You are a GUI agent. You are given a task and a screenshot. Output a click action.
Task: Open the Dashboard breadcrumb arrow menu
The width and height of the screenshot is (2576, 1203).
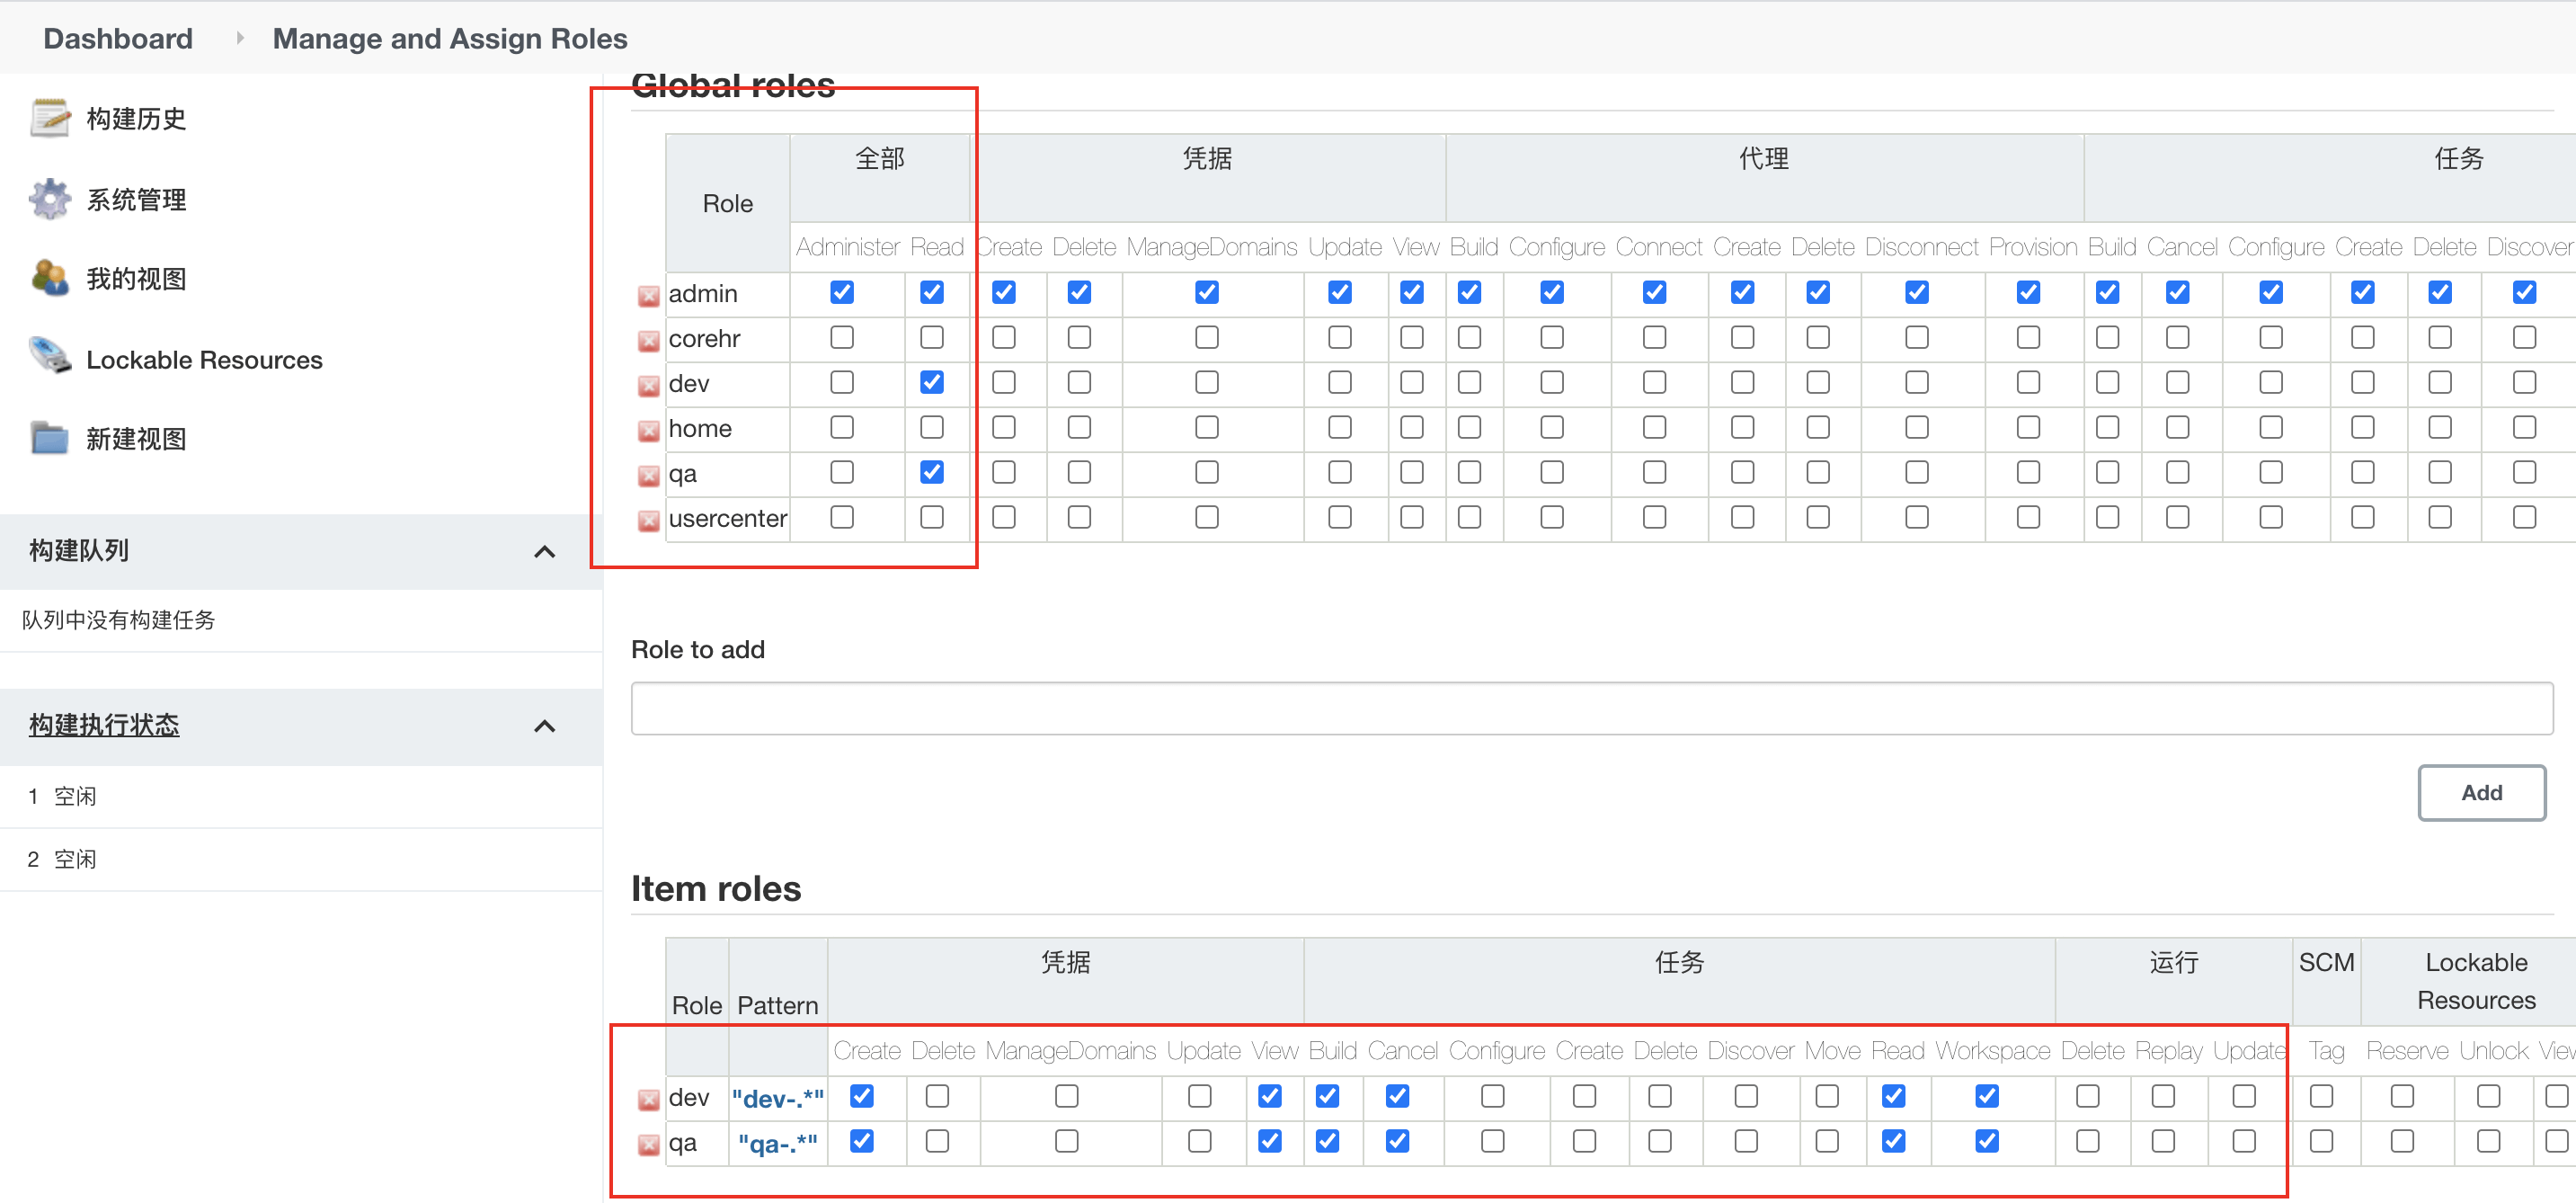point(240,38)
